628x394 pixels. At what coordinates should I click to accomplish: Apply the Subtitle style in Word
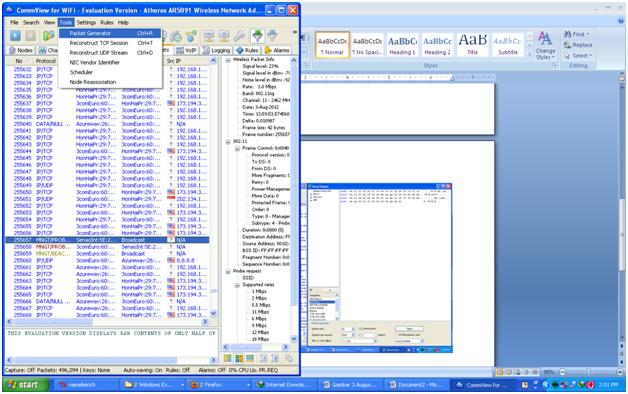click(x=507, y=45)
